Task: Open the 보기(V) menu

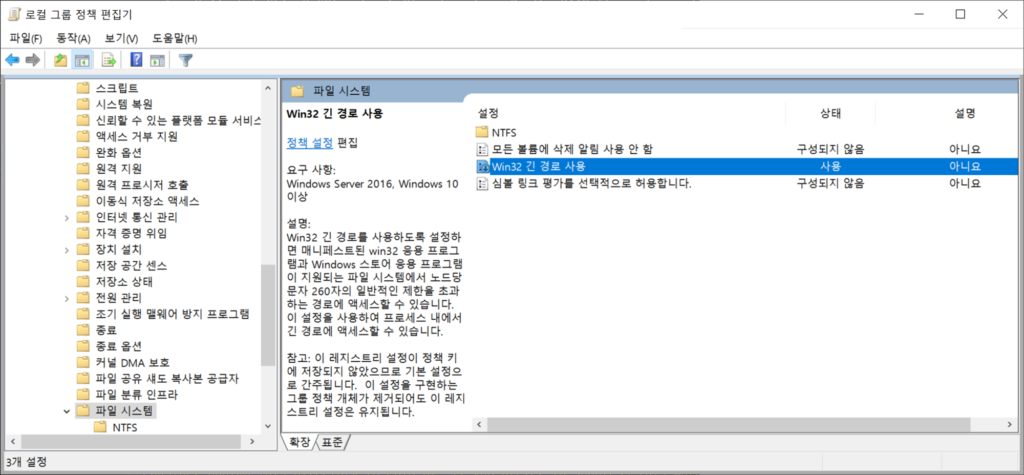Action: click(x=121, y=38)
